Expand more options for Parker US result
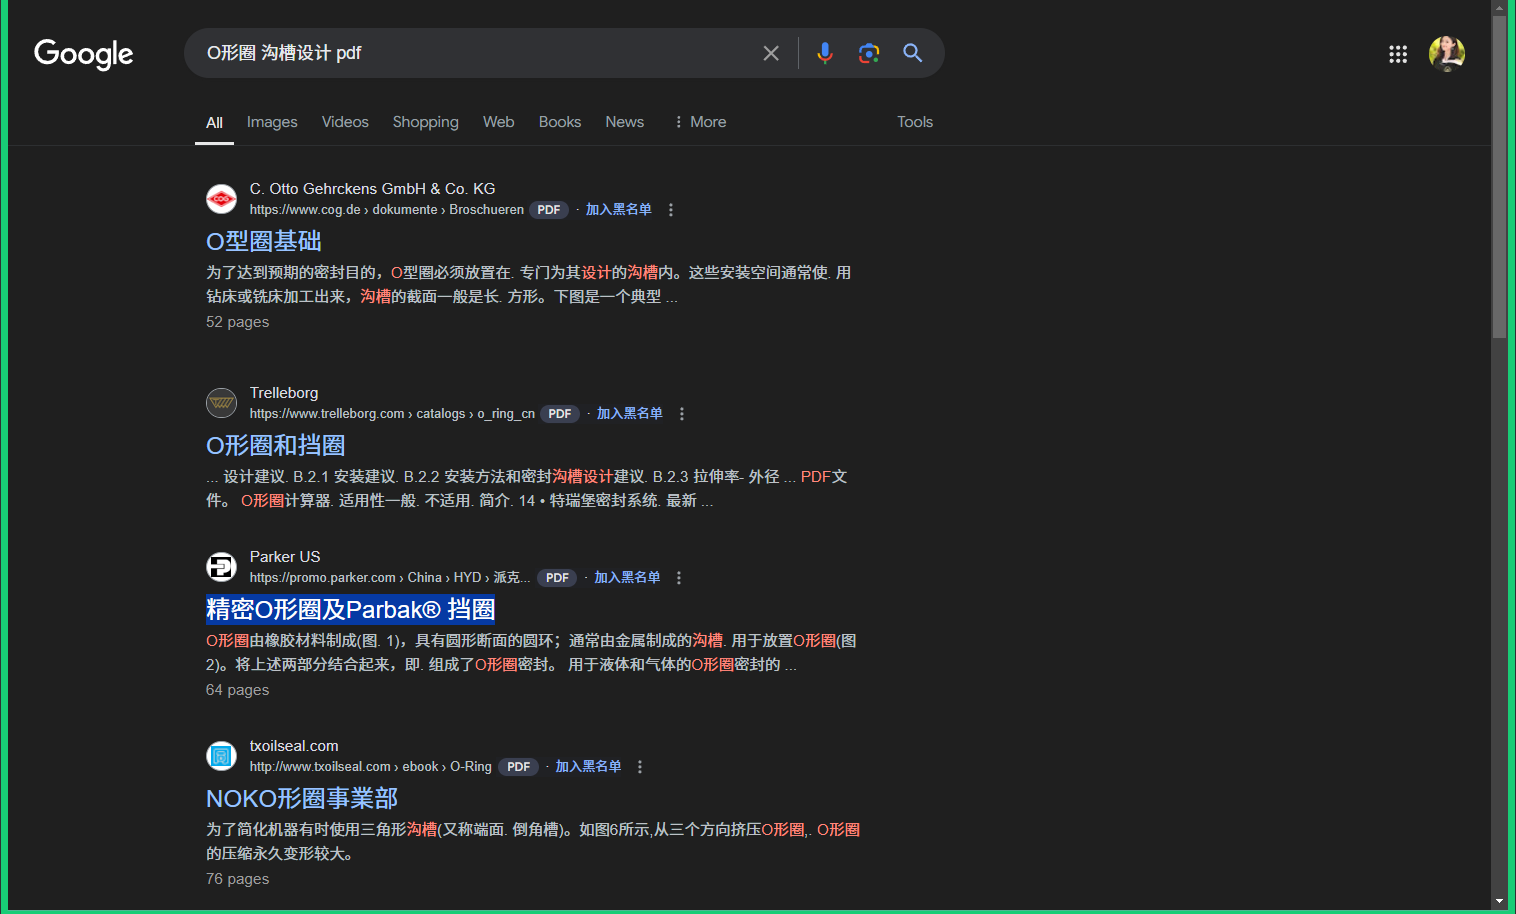This screenshot has height=914, width=1516. 679,578
